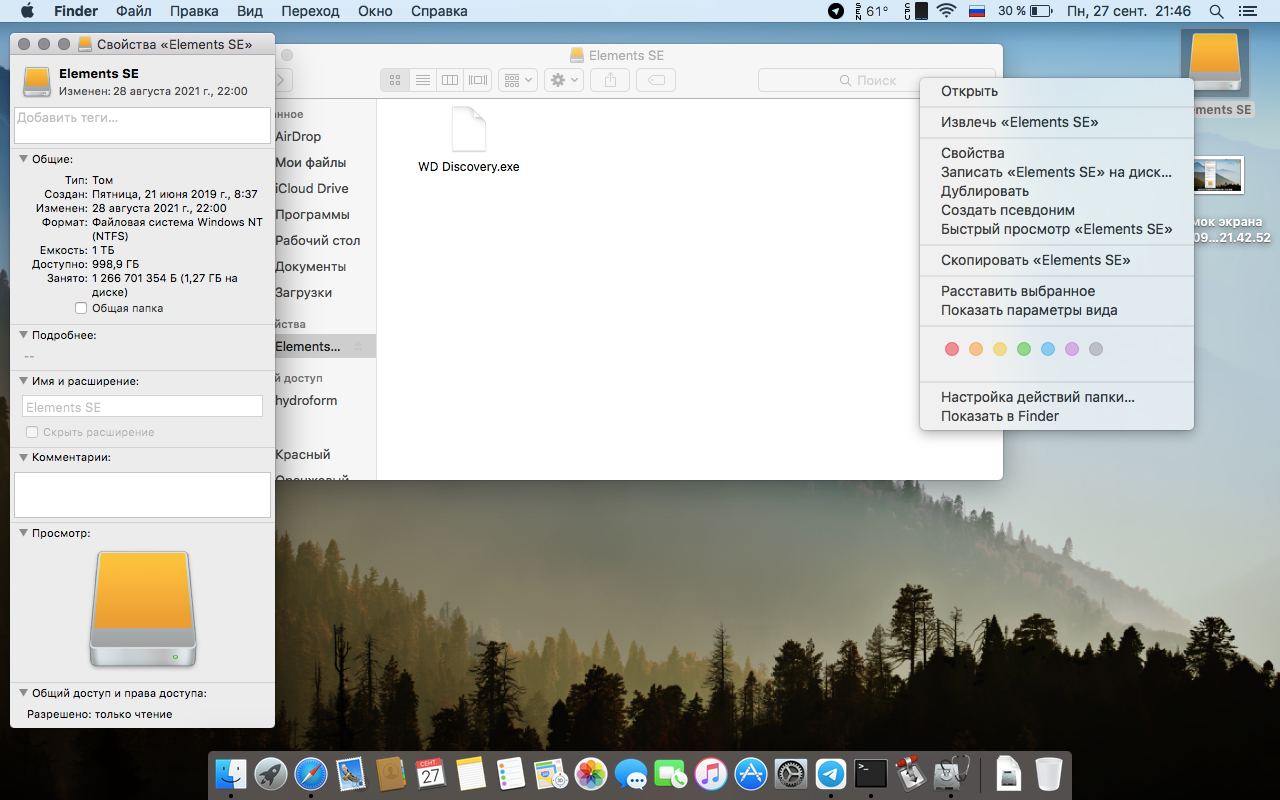Apply the blue tag color in context menu
The image size is (1280, 800).
[x=1048, y=349]
